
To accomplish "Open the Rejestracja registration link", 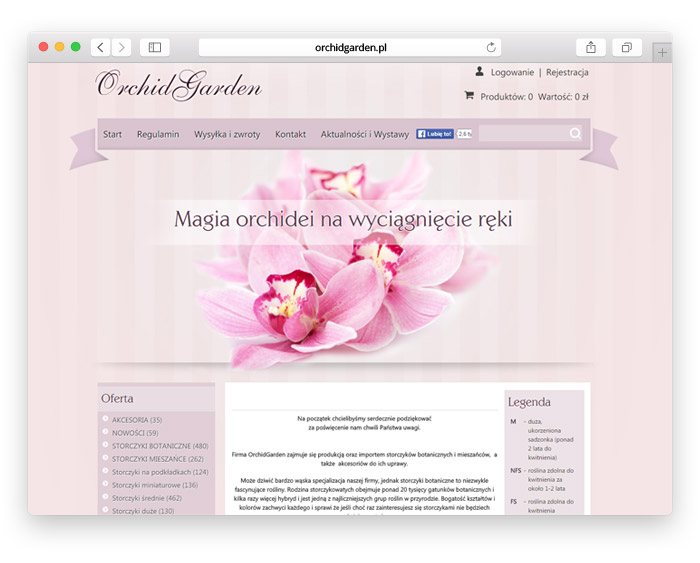I will (567, 72).
